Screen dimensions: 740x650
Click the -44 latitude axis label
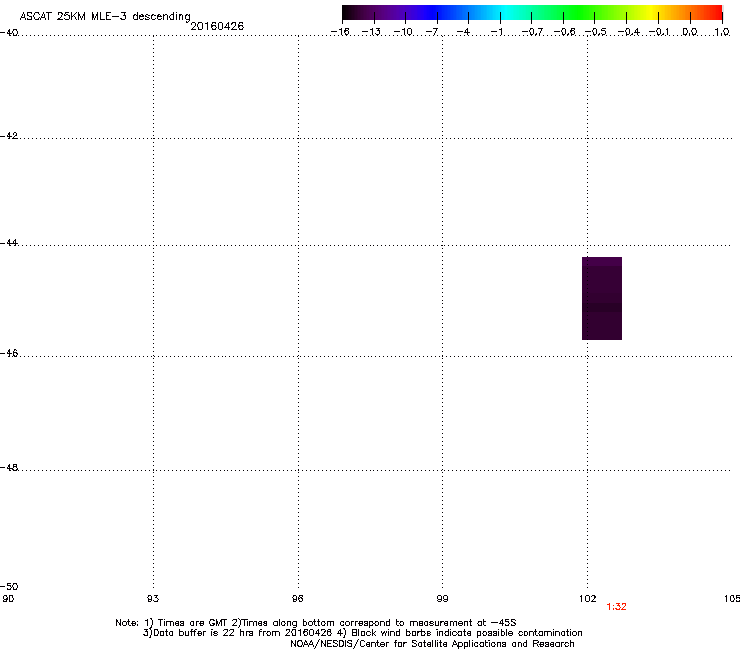point(9,243)
